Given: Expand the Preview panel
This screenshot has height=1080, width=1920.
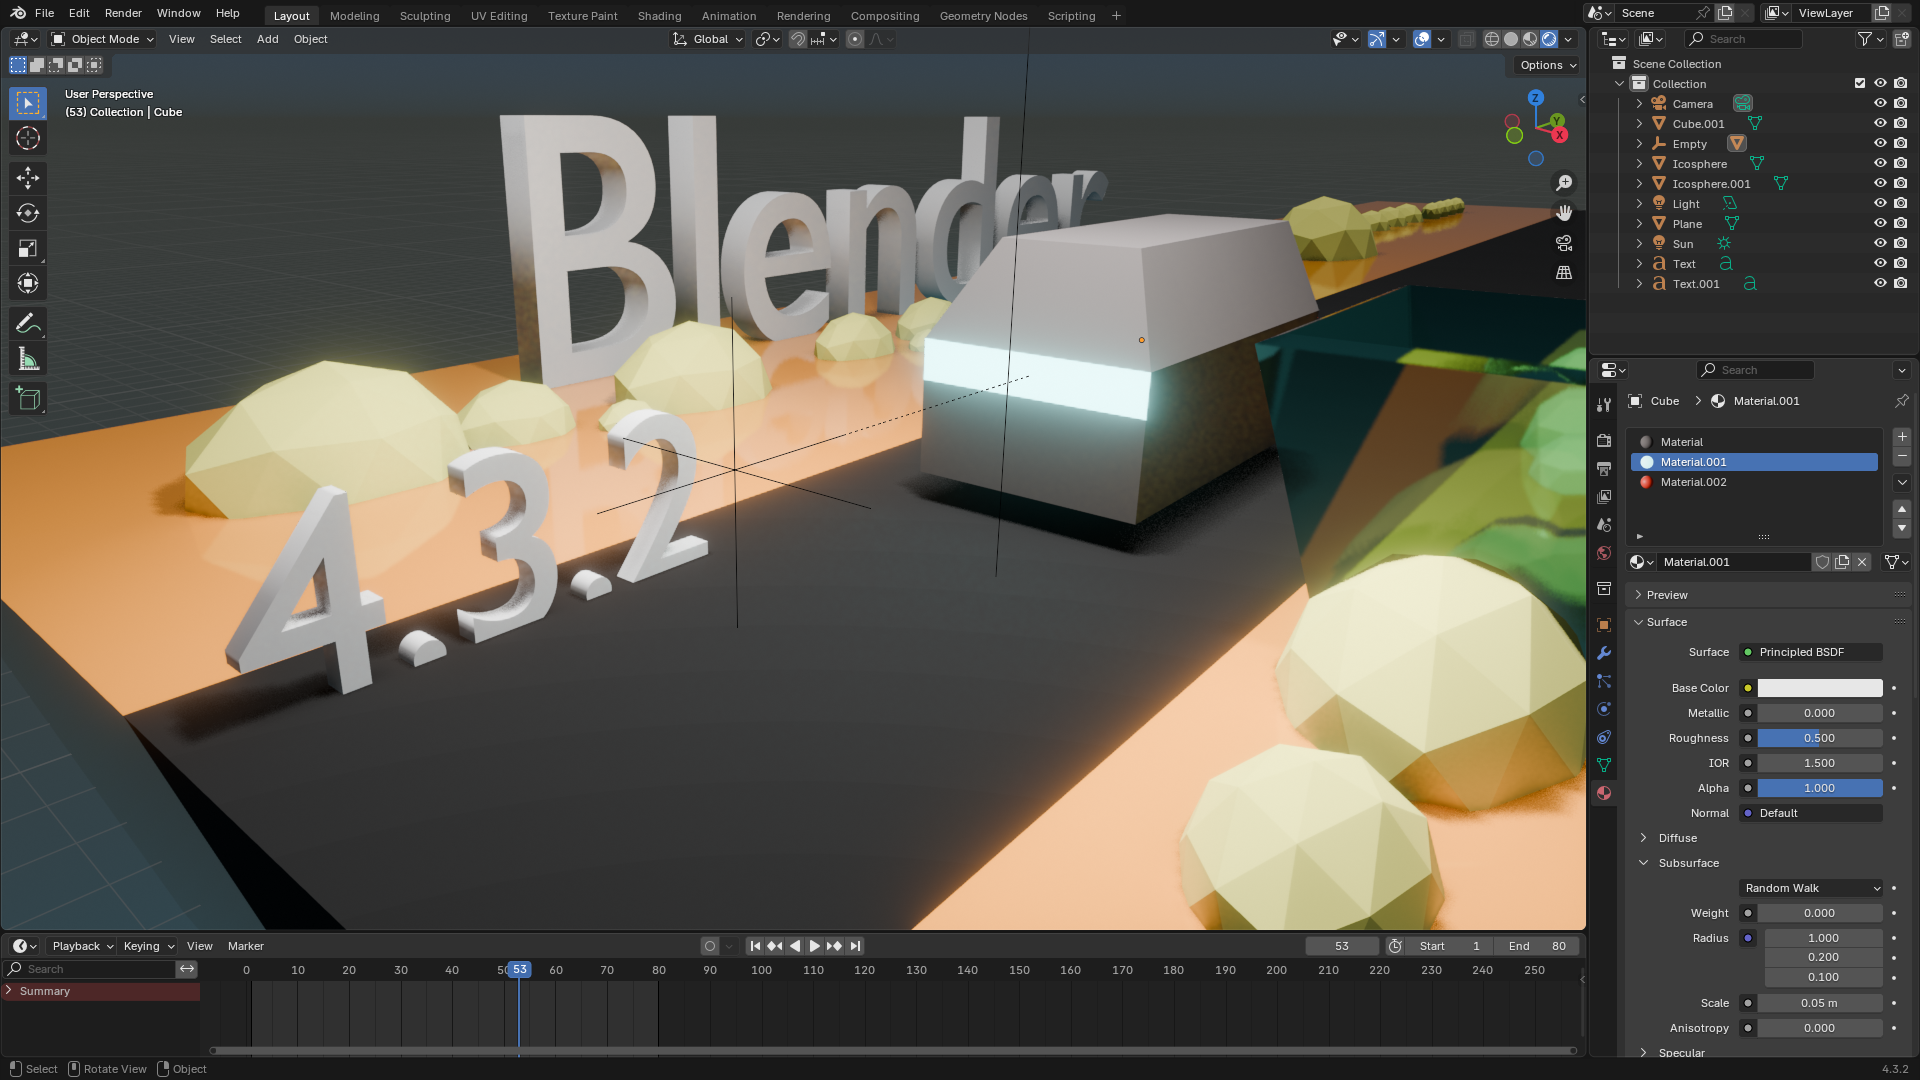Looking at the screenshot, I should click(x=1667, y=595).
